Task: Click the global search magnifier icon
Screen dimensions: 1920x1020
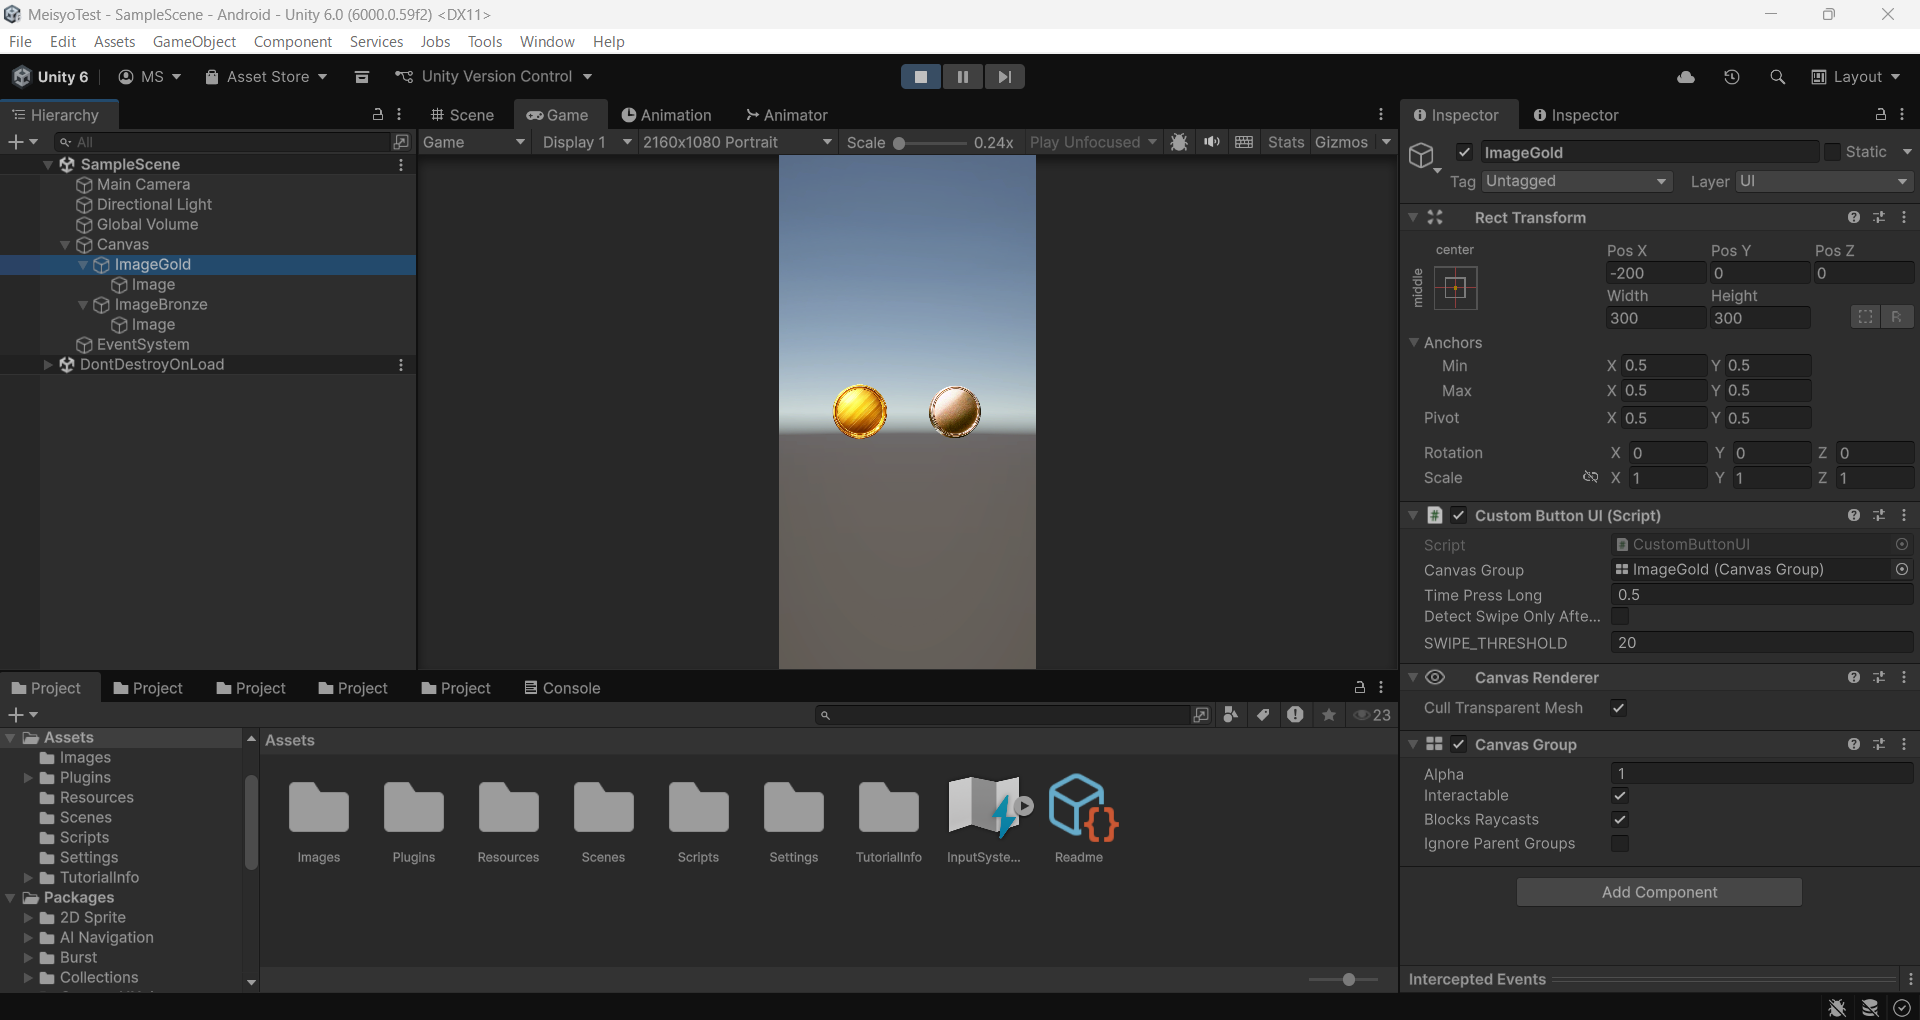Action: [1777, 77]
